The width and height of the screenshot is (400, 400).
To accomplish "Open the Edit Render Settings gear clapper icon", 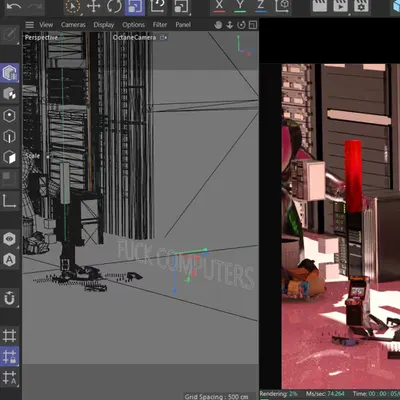I will [x=361, y=6].
